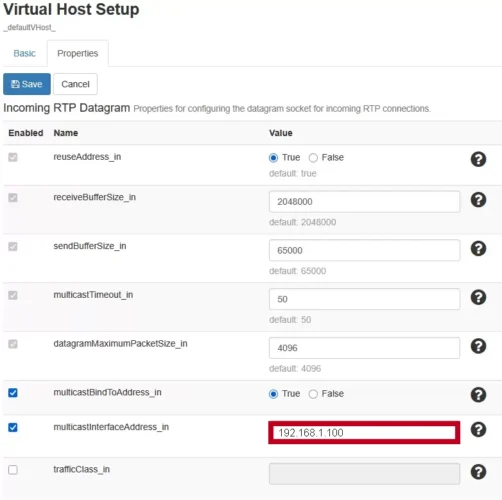Open help for multicastInterfaceAddress_in
Viewport: 502px width, 500px height.
(x=478, y=430)
